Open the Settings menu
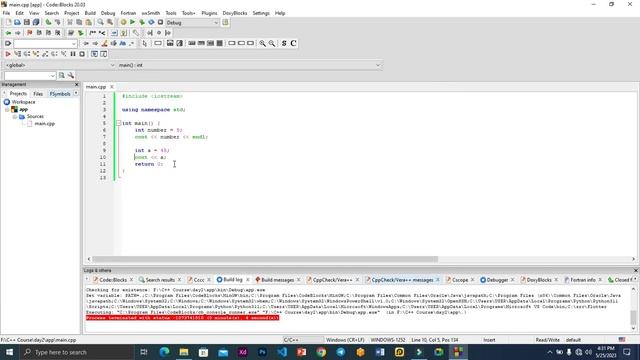 coord(261,13)
